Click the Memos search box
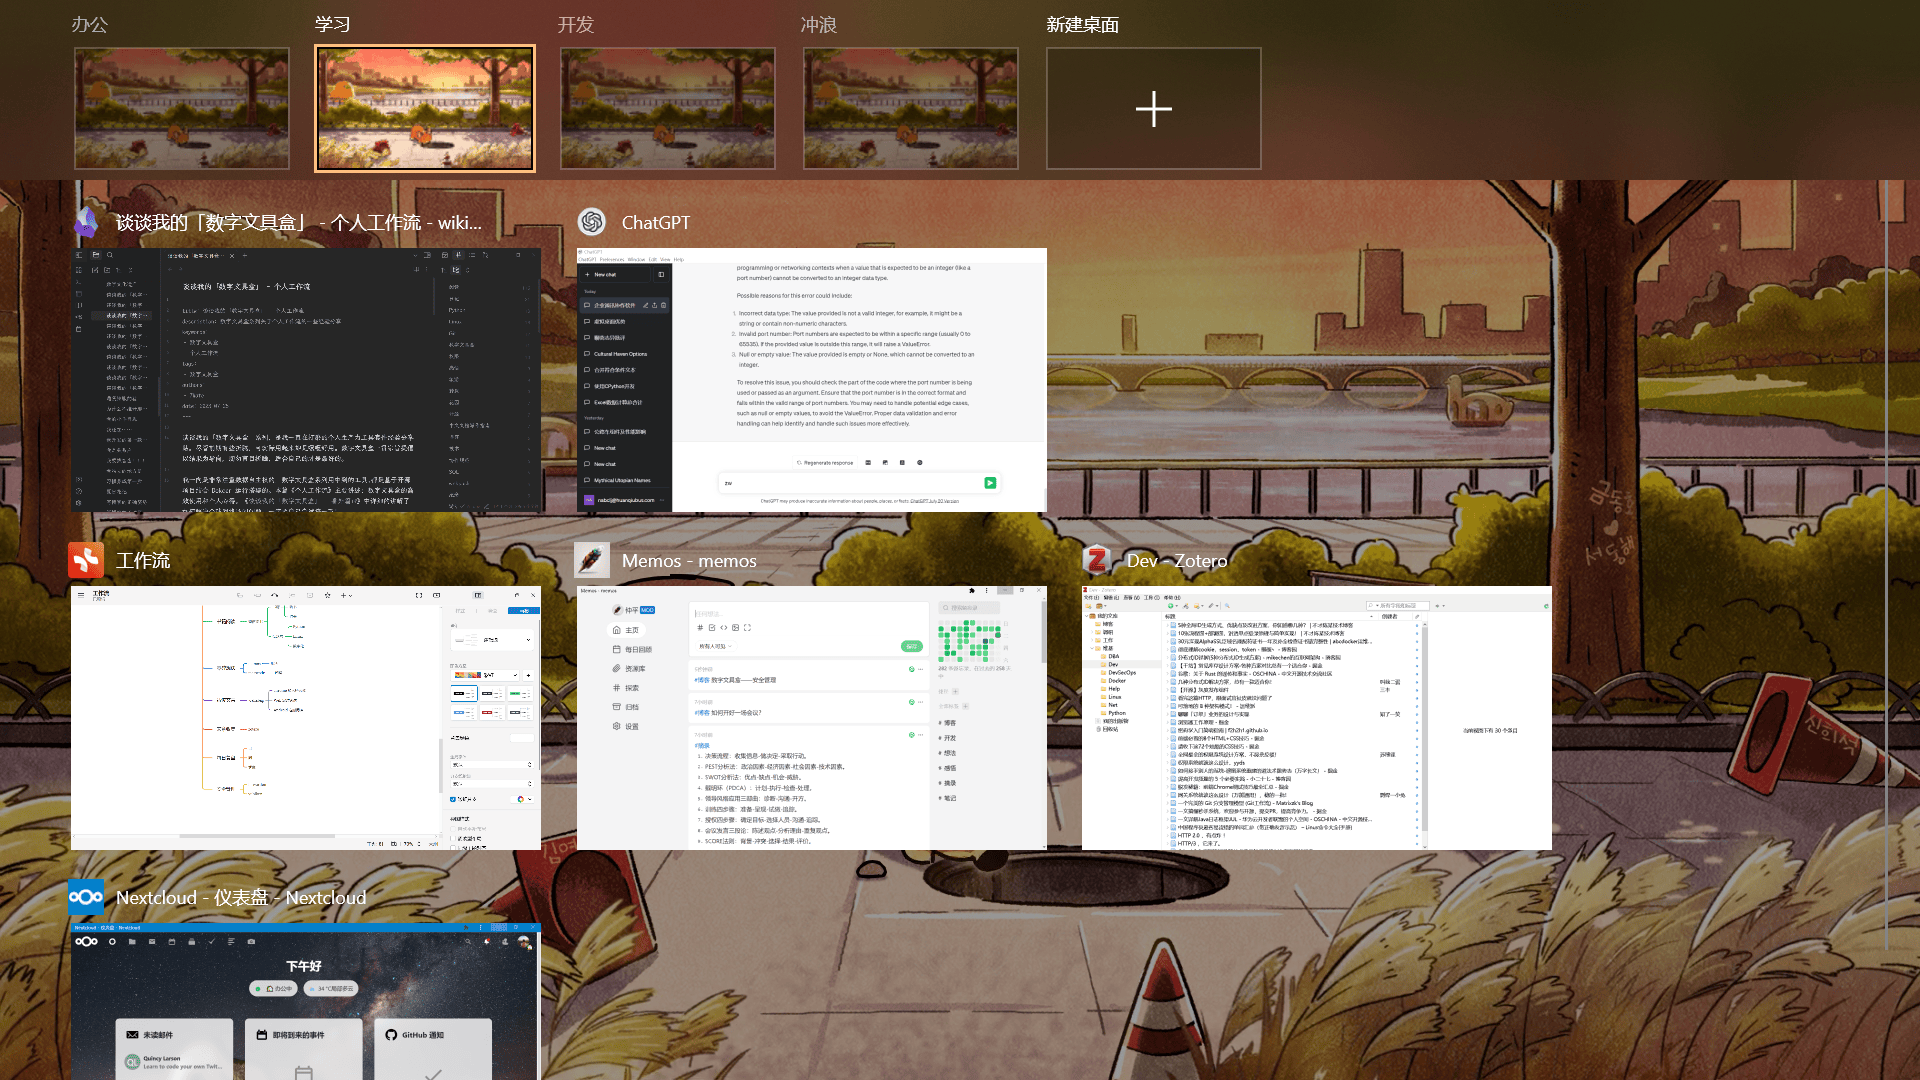1920x1080 pixels. click(970, 608)
